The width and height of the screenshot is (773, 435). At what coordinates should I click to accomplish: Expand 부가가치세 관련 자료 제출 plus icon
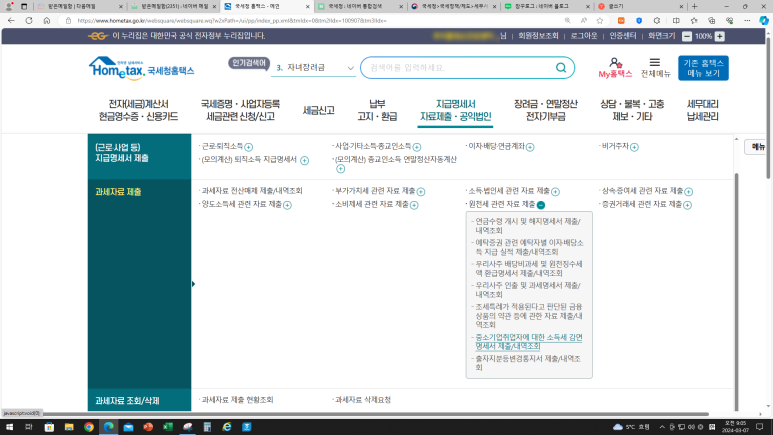(421, 191)
